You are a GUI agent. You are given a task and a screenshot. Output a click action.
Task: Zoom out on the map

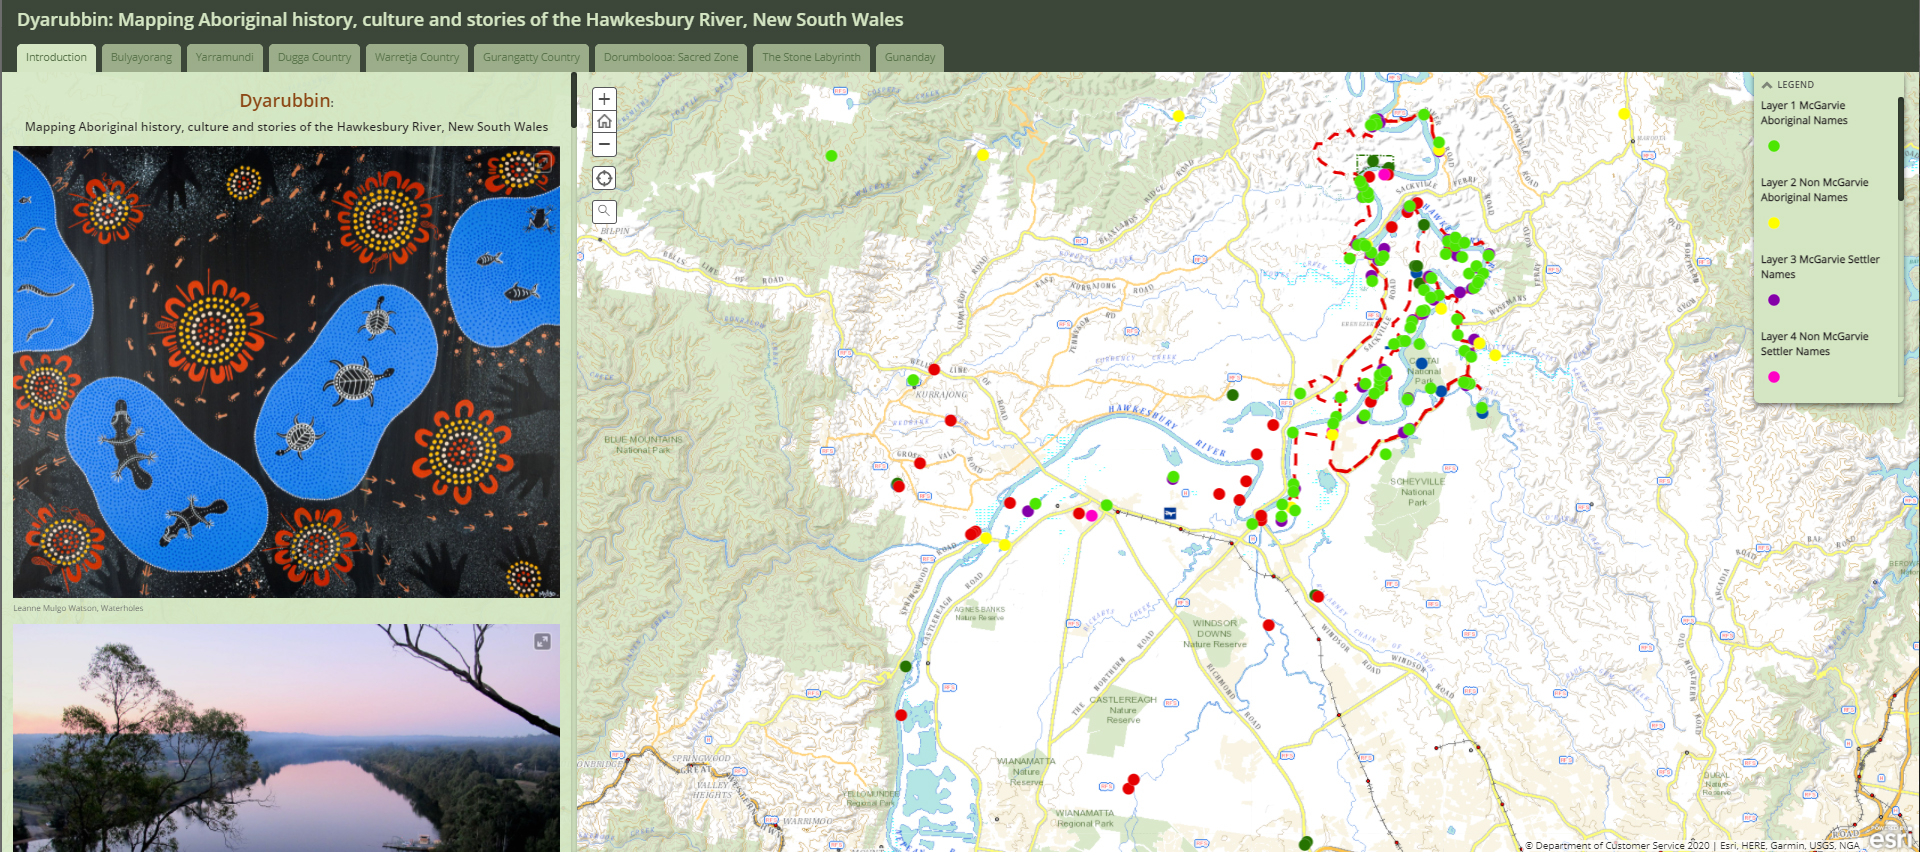(x=604, y=145)
